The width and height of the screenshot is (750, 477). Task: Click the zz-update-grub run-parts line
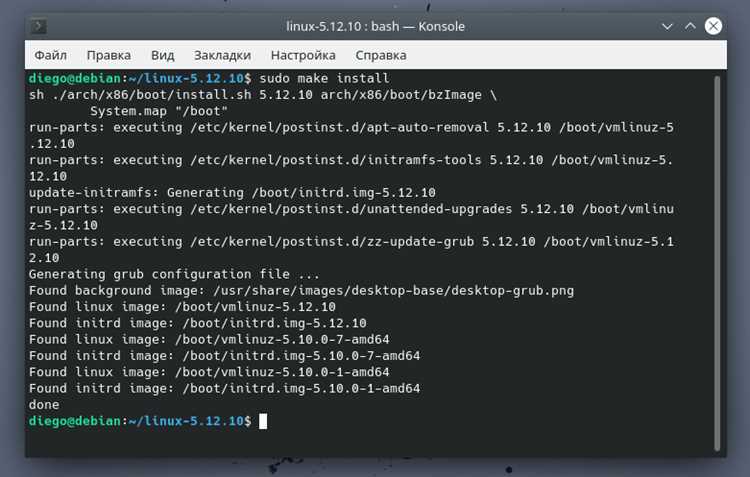coord(352,249)
